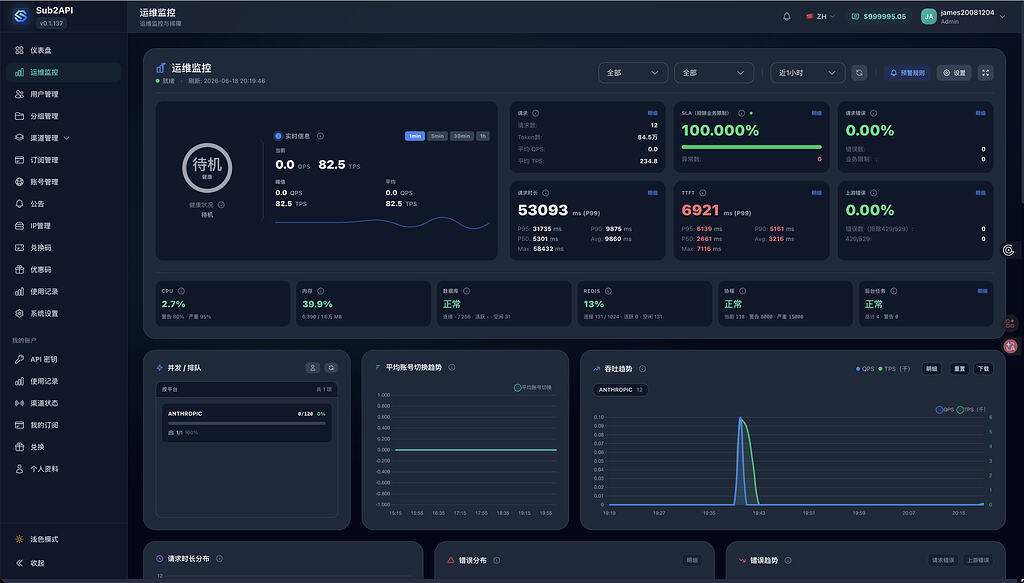Enter fullscreen with the expand icon

[x=985, y=73]
